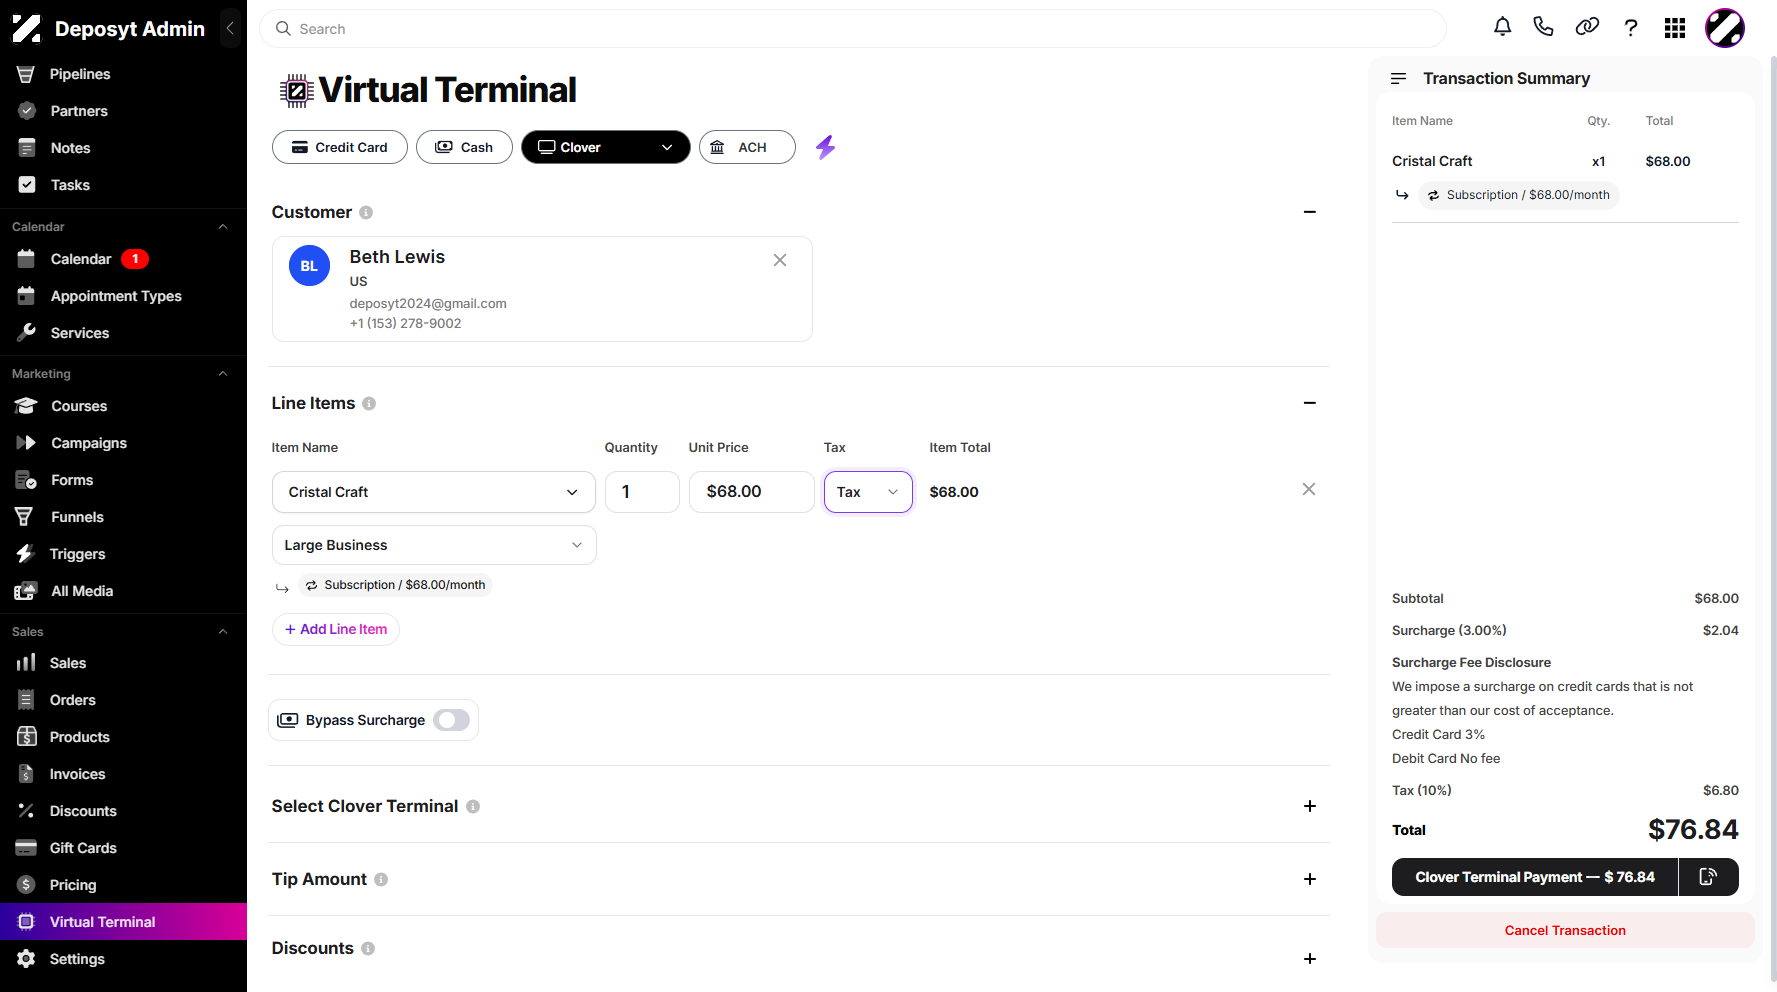Open the help question mark
Image resolution: width=1777 pixels, height=992 pixels.
pos(1631,28)
